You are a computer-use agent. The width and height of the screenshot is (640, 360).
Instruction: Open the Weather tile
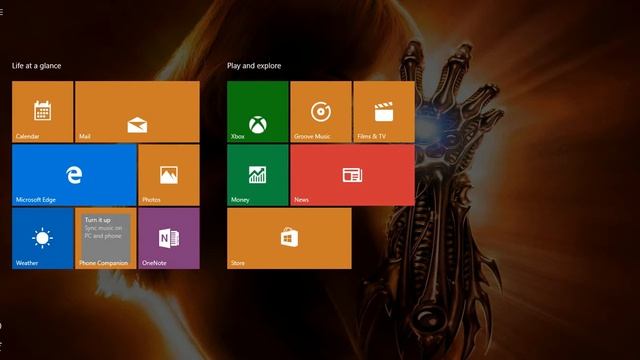pos(43,238)
